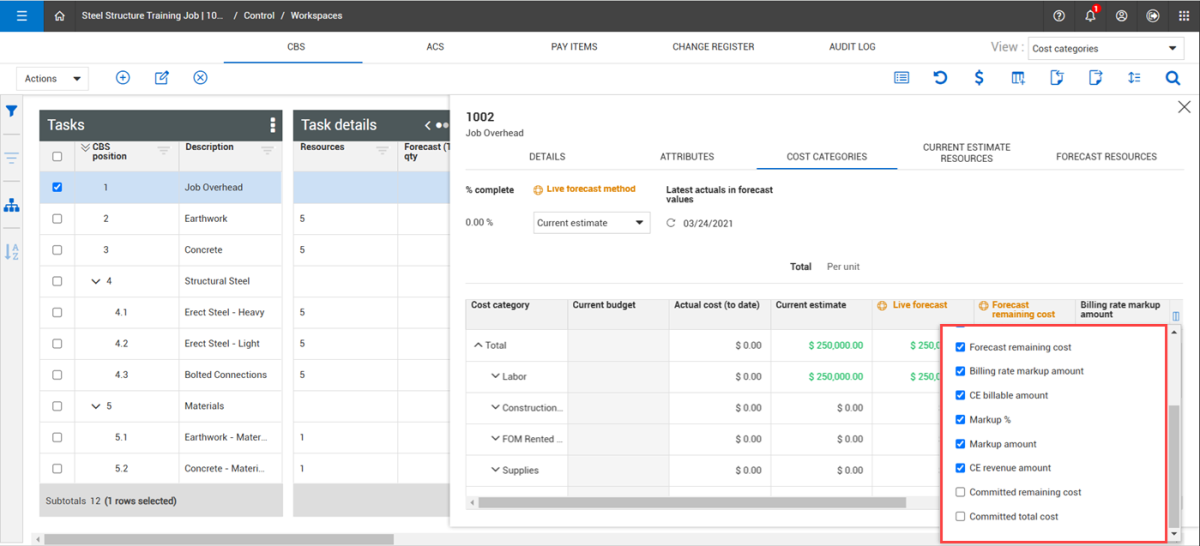Go to the home icon
This screenshot has width=1200, height=546.
60,16
